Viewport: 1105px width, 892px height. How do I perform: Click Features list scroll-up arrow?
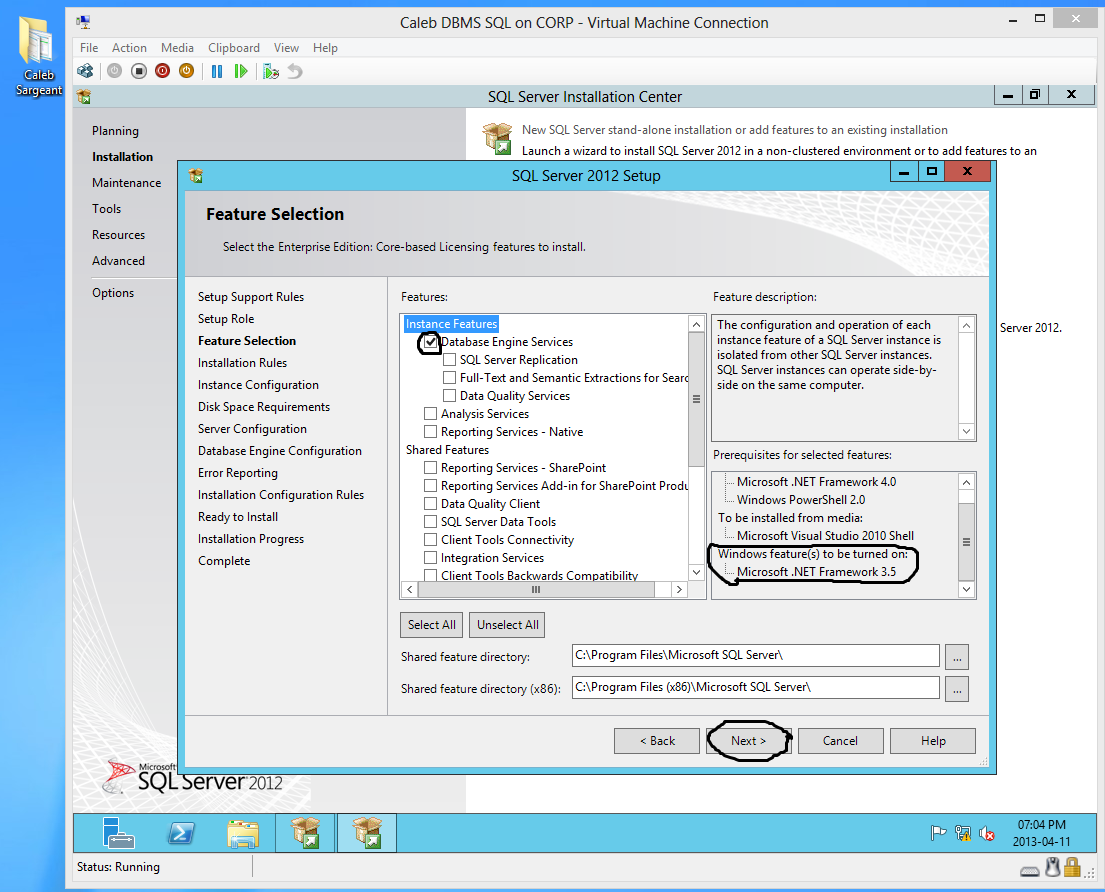click(x=696, y=324)
